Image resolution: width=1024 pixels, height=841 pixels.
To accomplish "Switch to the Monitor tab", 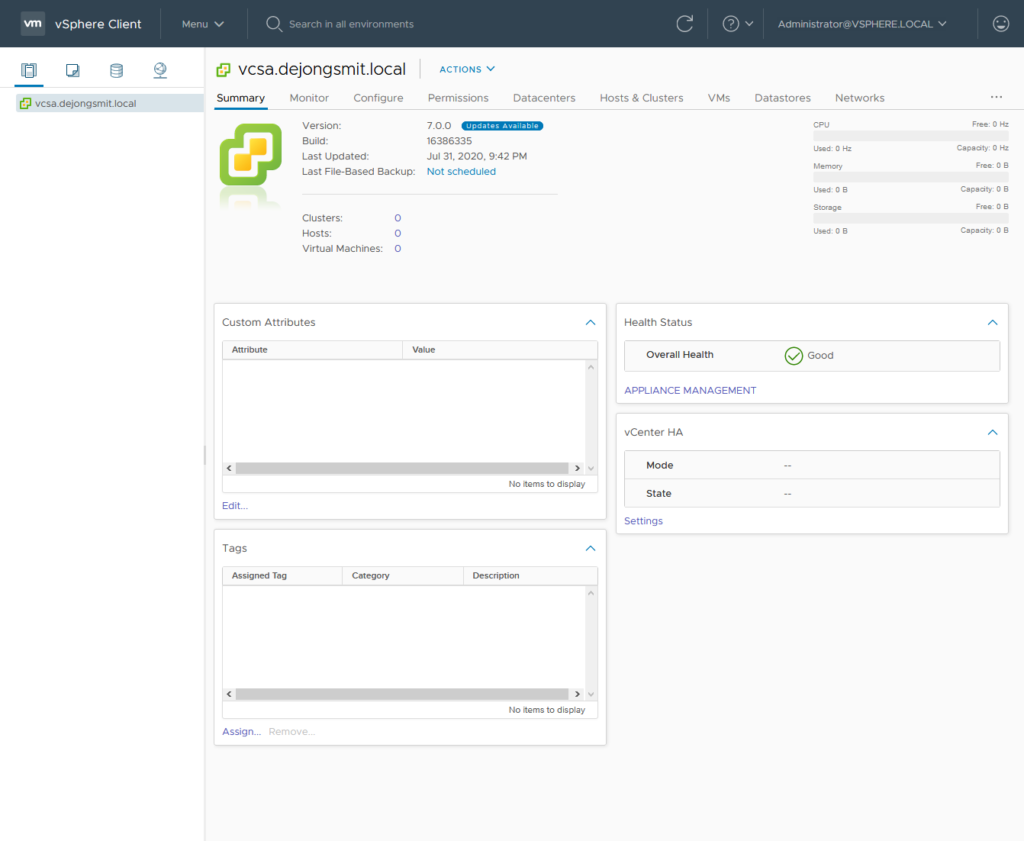I will pyautogui.click(x=309, y=98).
